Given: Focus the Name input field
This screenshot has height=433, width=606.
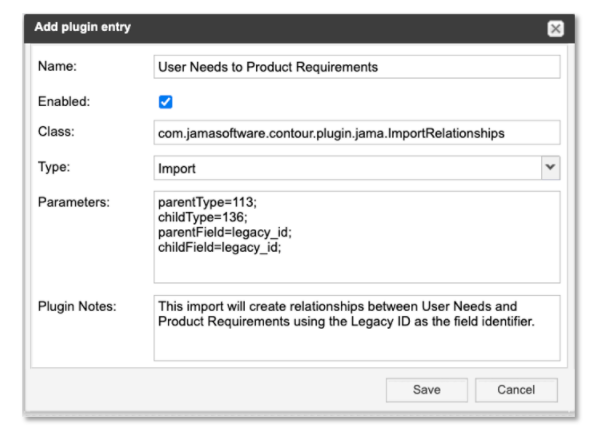Looking at the screenshot, I should point(357,67).
